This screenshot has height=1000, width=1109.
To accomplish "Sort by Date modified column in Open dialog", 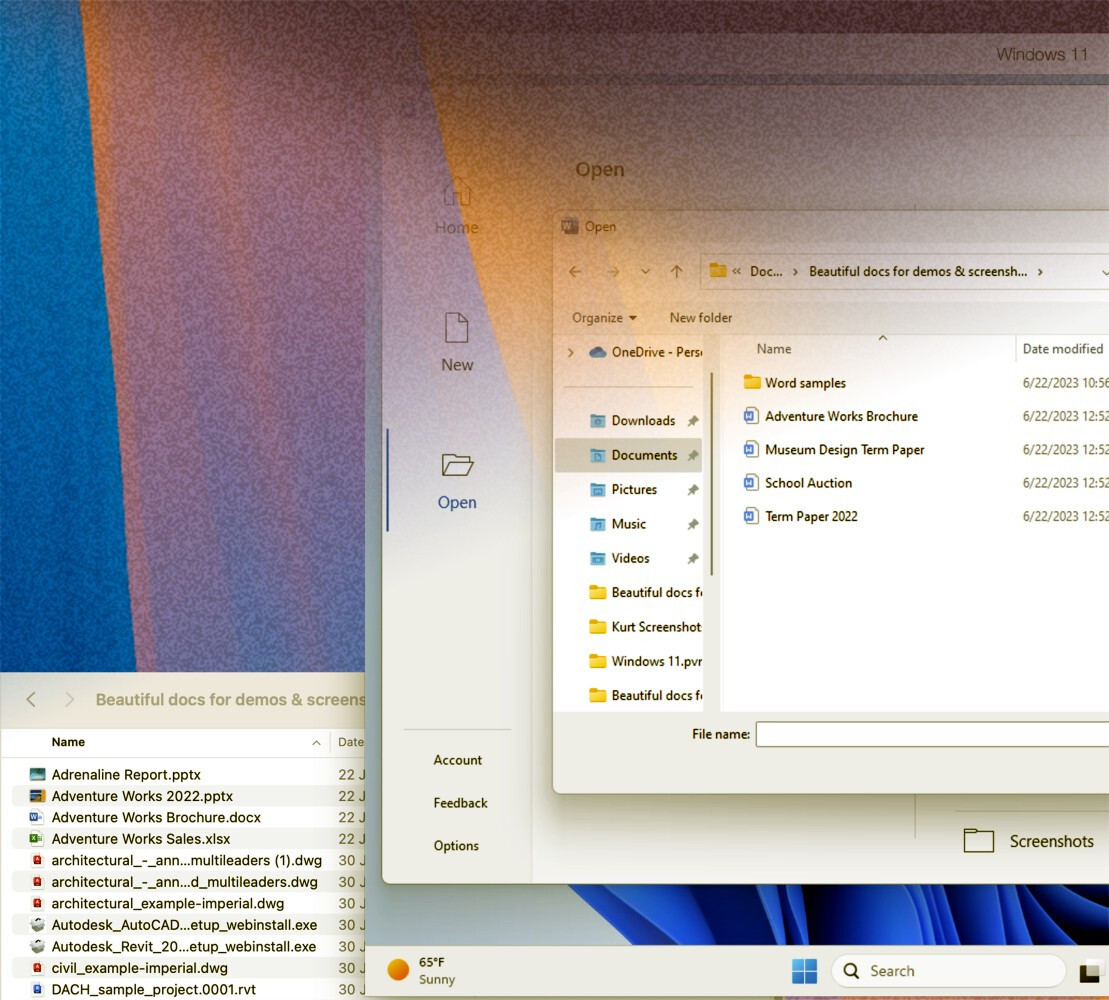I will pos(1062,349).
